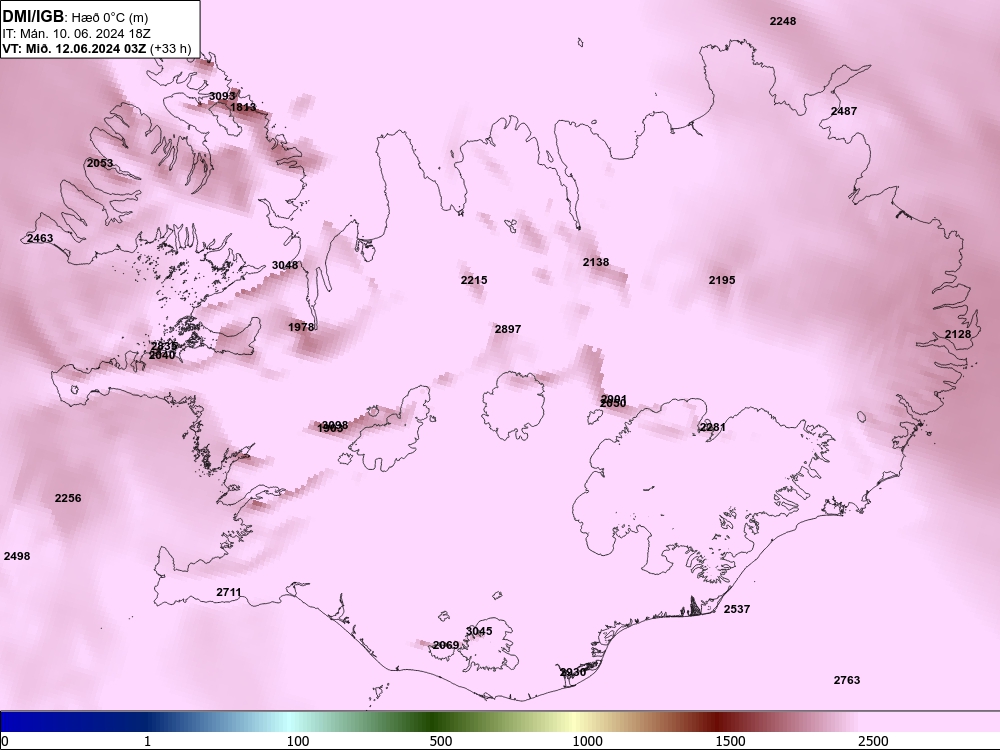The width and height of the screenshot is (1000, 750).
Task: Click the 2711 value on Reykjanes
Action: click(229, 592)
